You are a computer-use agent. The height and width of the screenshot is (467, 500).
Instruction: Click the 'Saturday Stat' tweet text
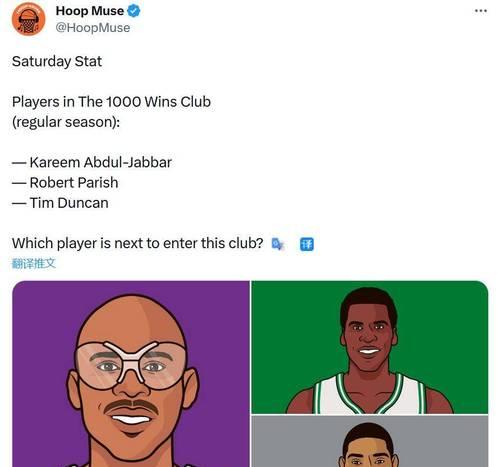coord(57,61)
